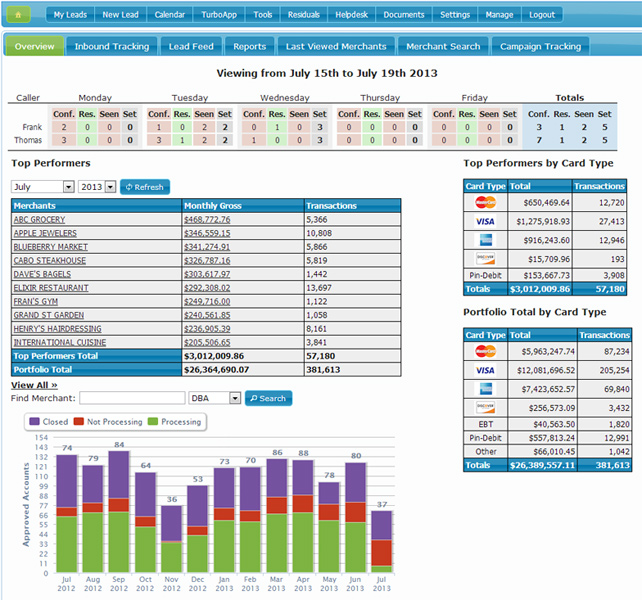Viewport: 642px width, 600px height.
Task: Open FRAN'S GYM merchant link
Action: pyautogui.click(x=36, y=301)
